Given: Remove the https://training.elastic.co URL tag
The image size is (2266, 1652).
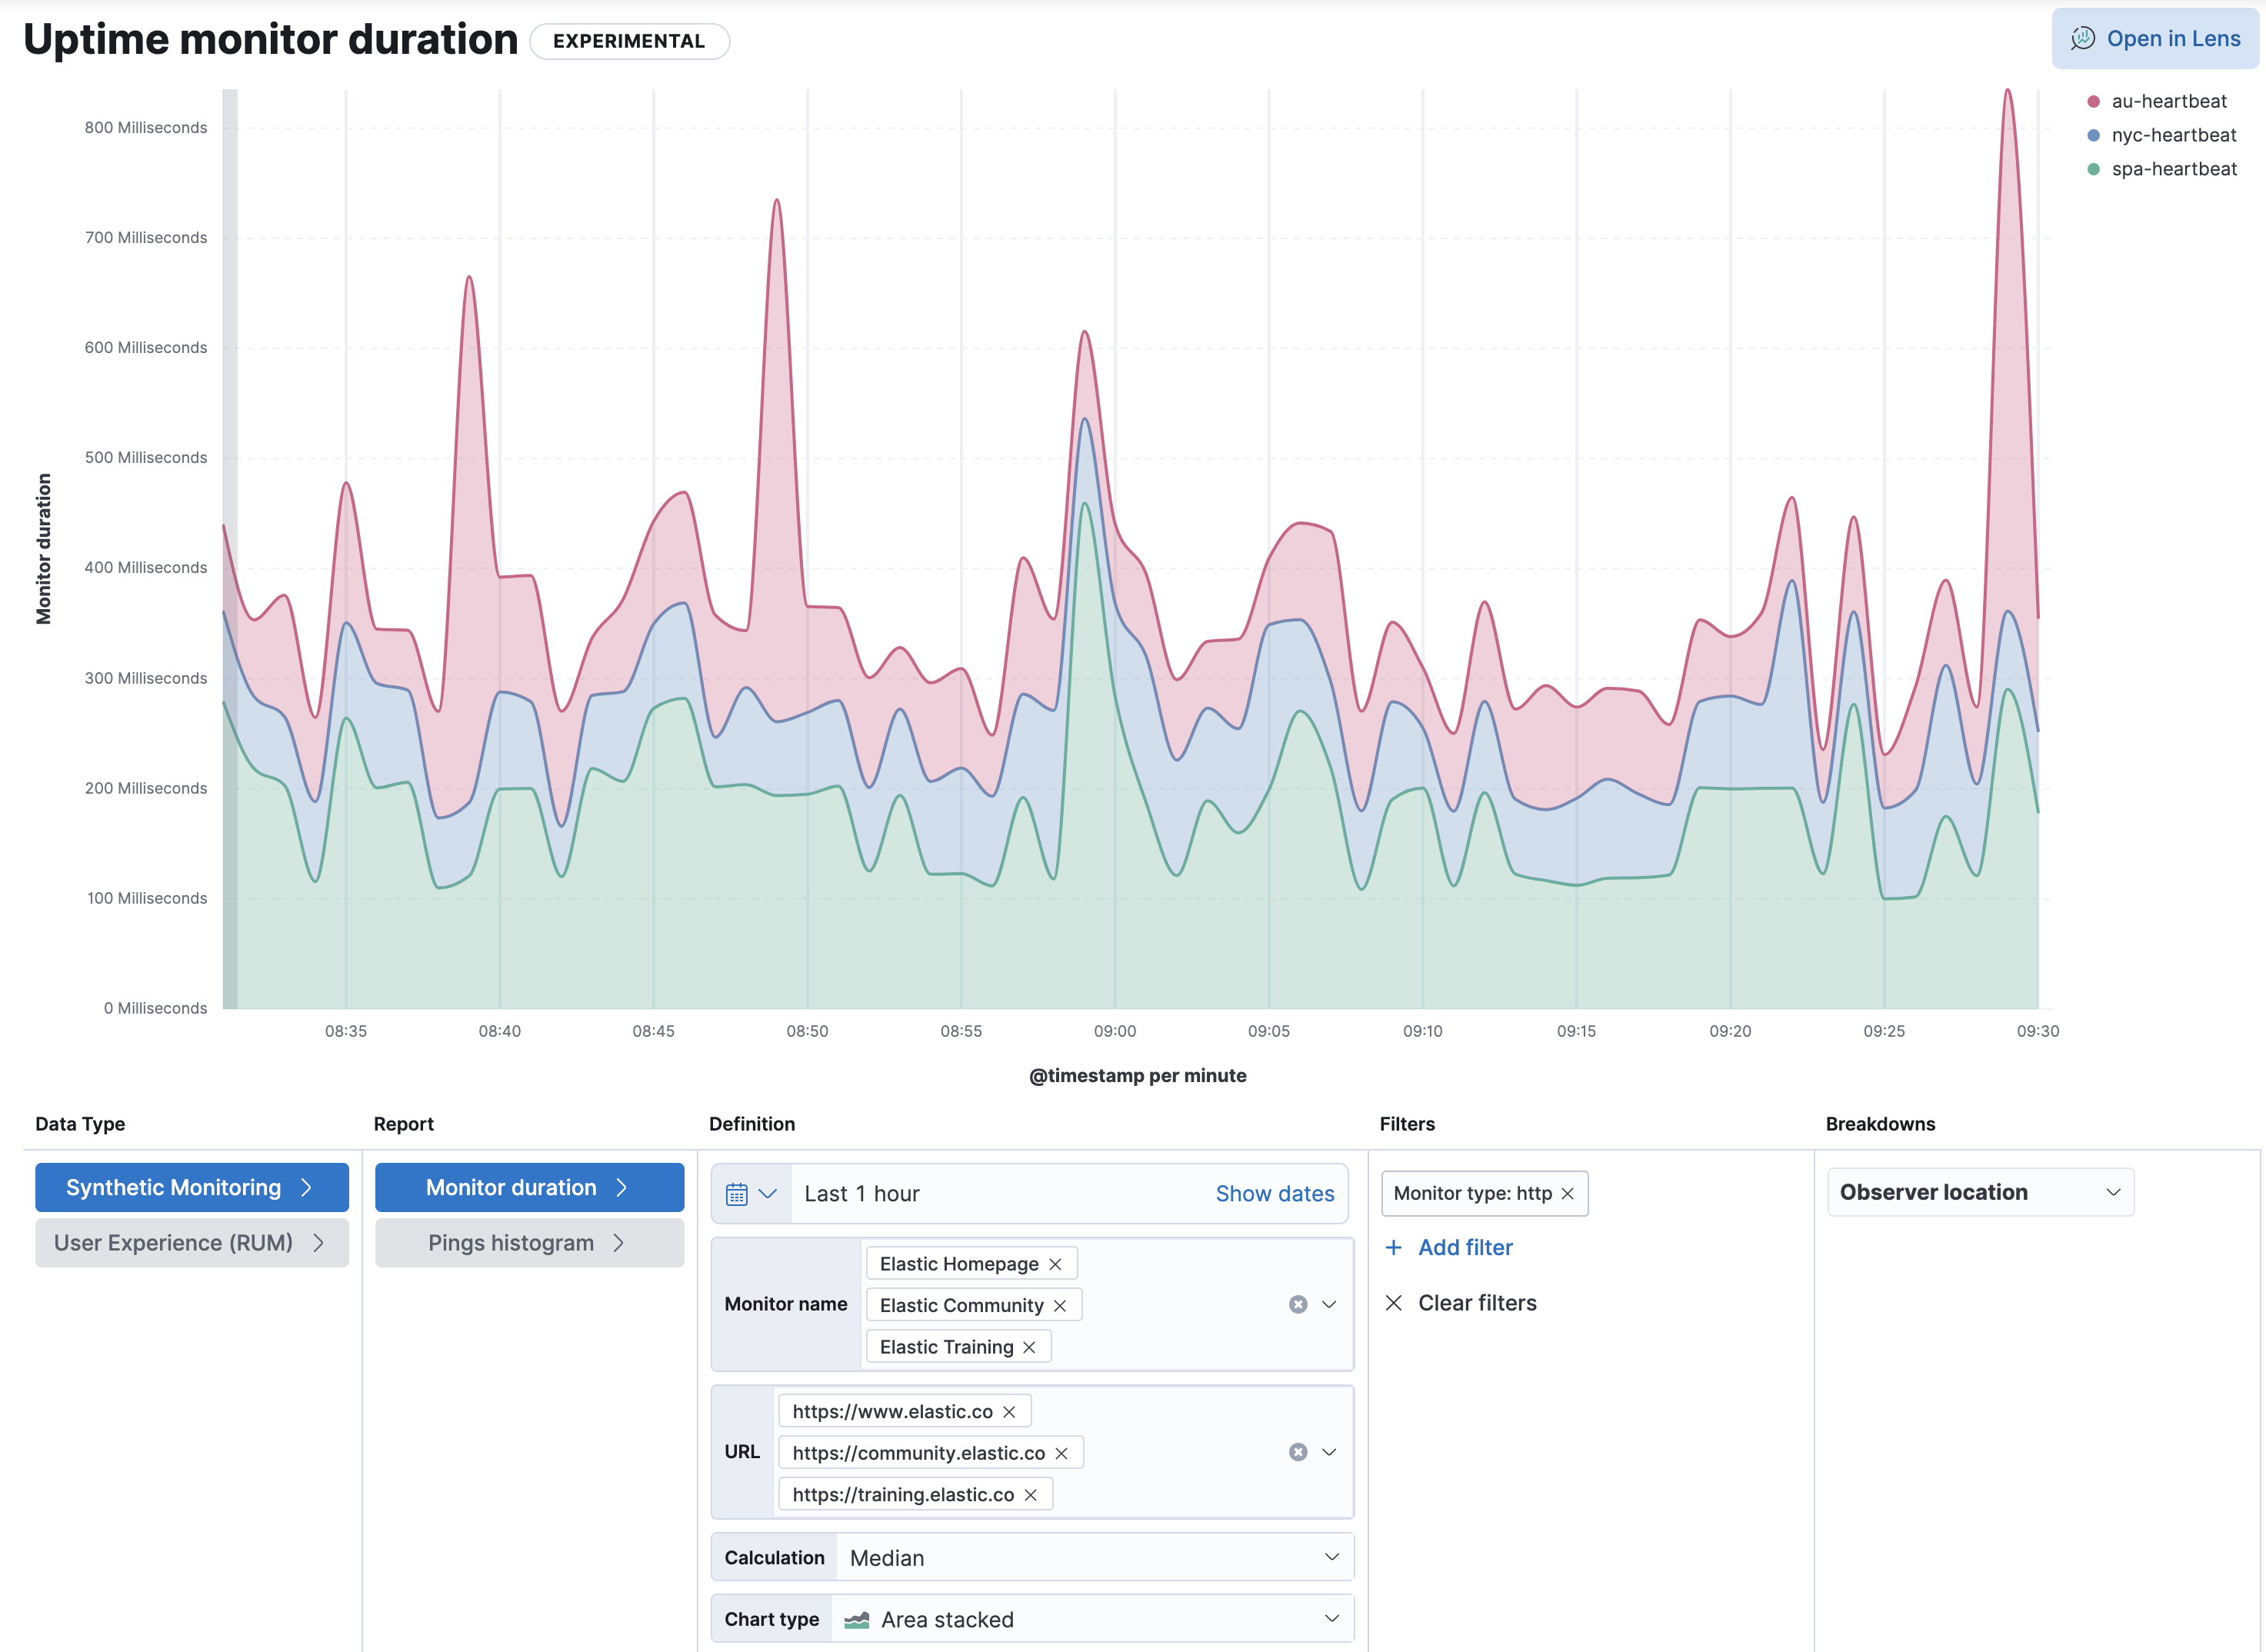Looking at the screenshot, I should (x=1031, y=1494).
